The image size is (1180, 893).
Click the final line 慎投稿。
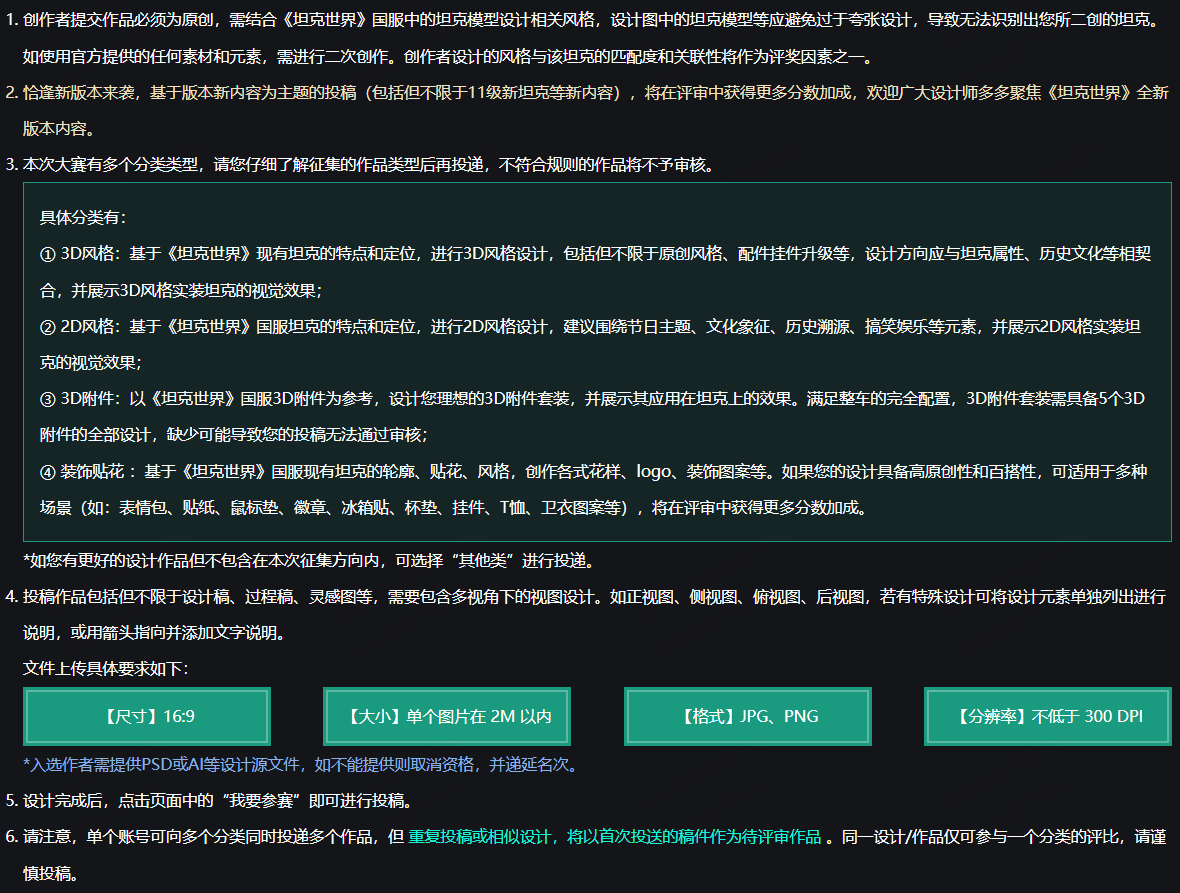(51, 873)
